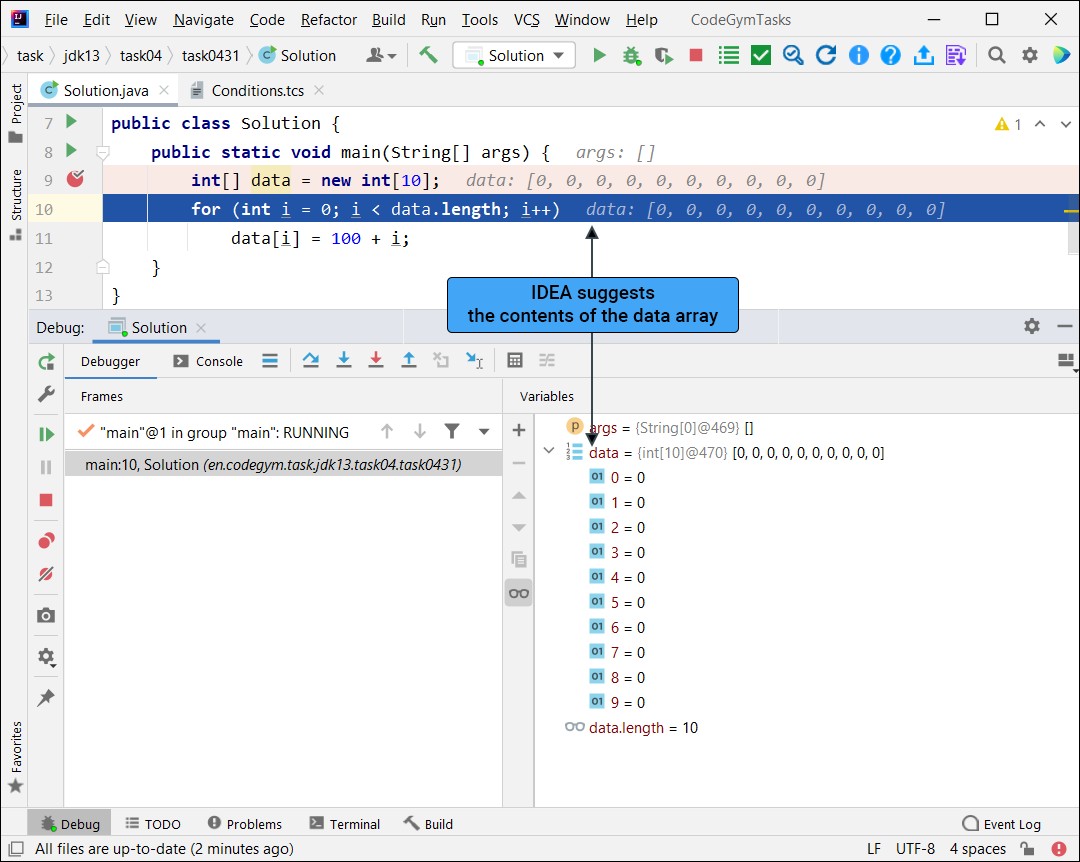Run to Cursor icon in debugger toolbar
This screenshot has height=862, width=1080.
(x=474, y=360)
